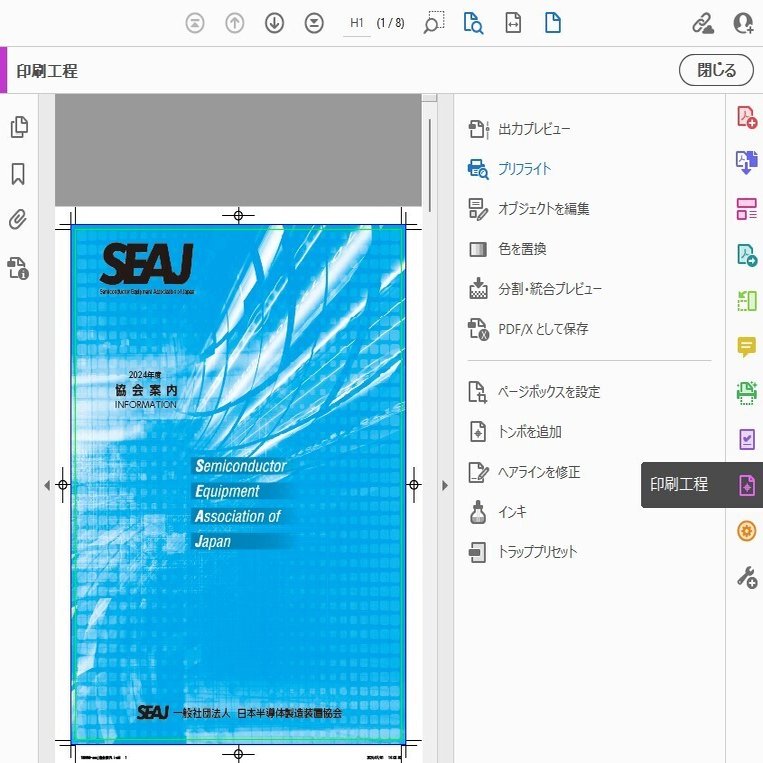The width and height of the screenshot is (763, 763).
Task: Go to first page arrow icon
Action: pyautogui.click(x=195, y=23)
